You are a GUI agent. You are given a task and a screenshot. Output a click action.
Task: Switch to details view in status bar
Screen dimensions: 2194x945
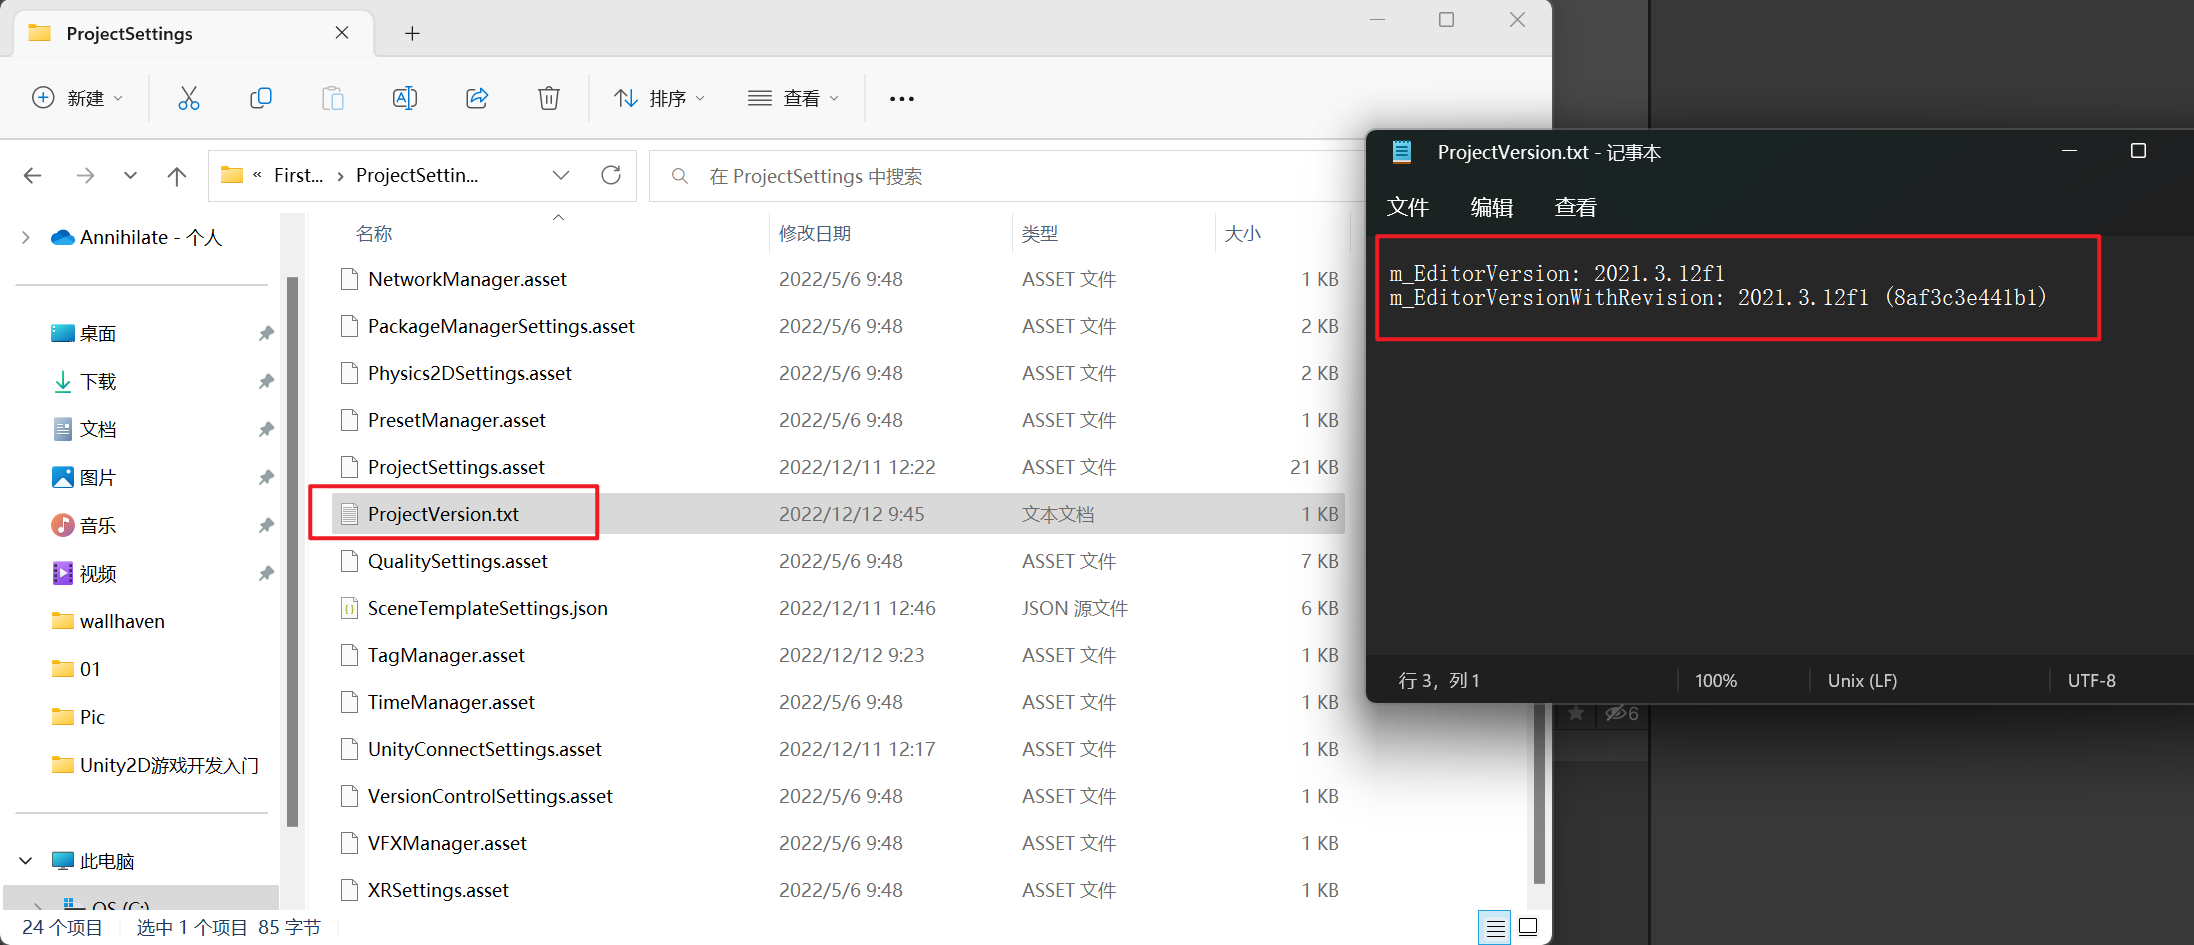(1494, 927)
